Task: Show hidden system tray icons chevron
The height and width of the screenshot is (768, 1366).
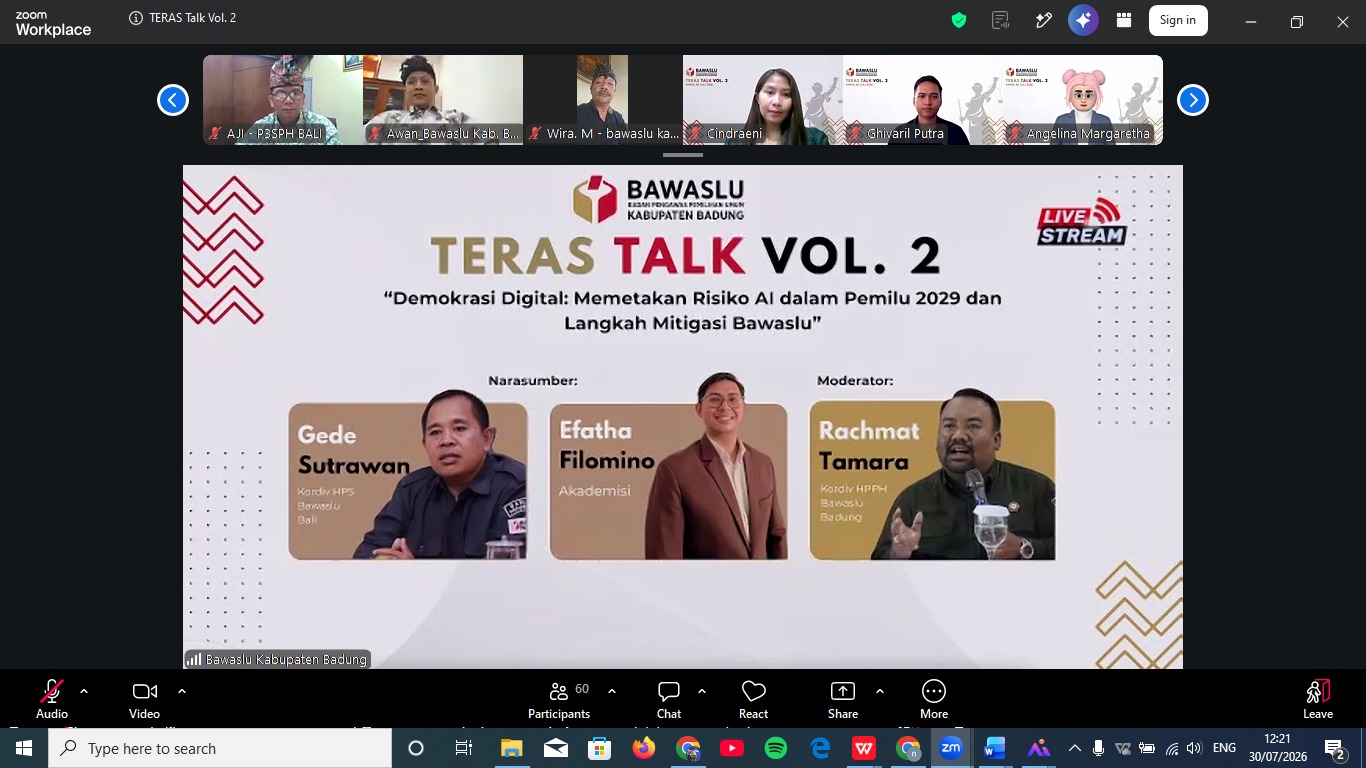Action: [1074, 748]
